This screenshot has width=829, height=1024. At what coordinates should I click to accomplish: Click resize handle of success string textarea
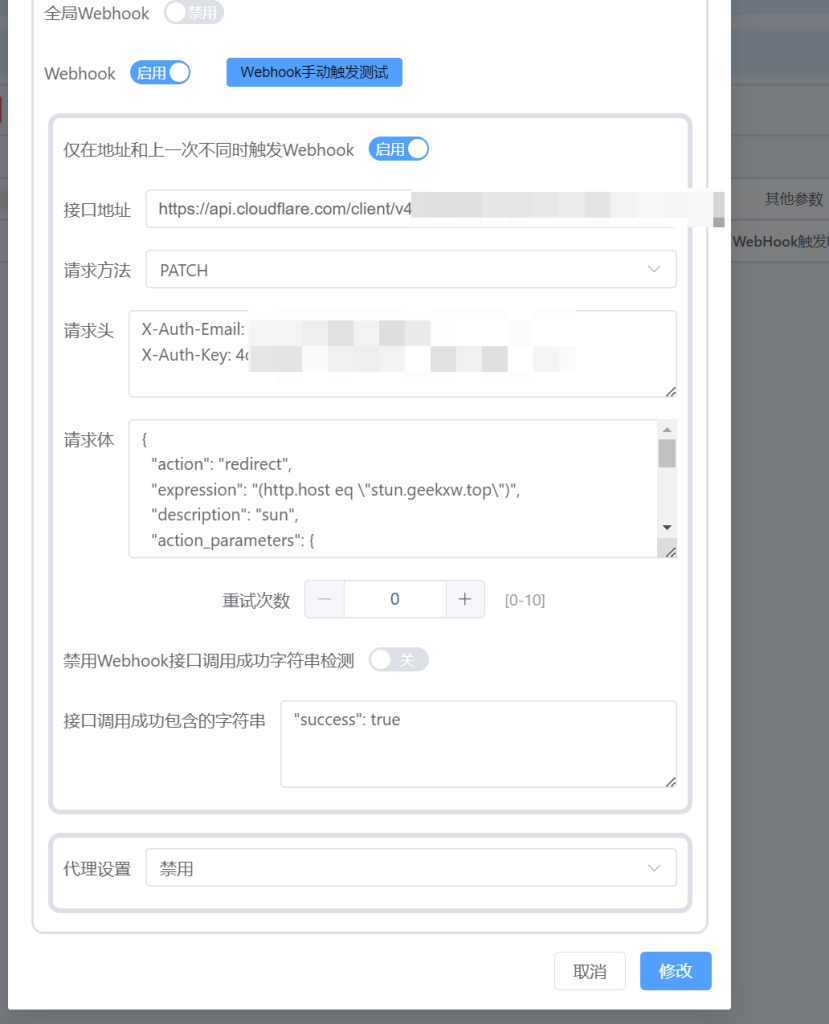coord(670,782)
